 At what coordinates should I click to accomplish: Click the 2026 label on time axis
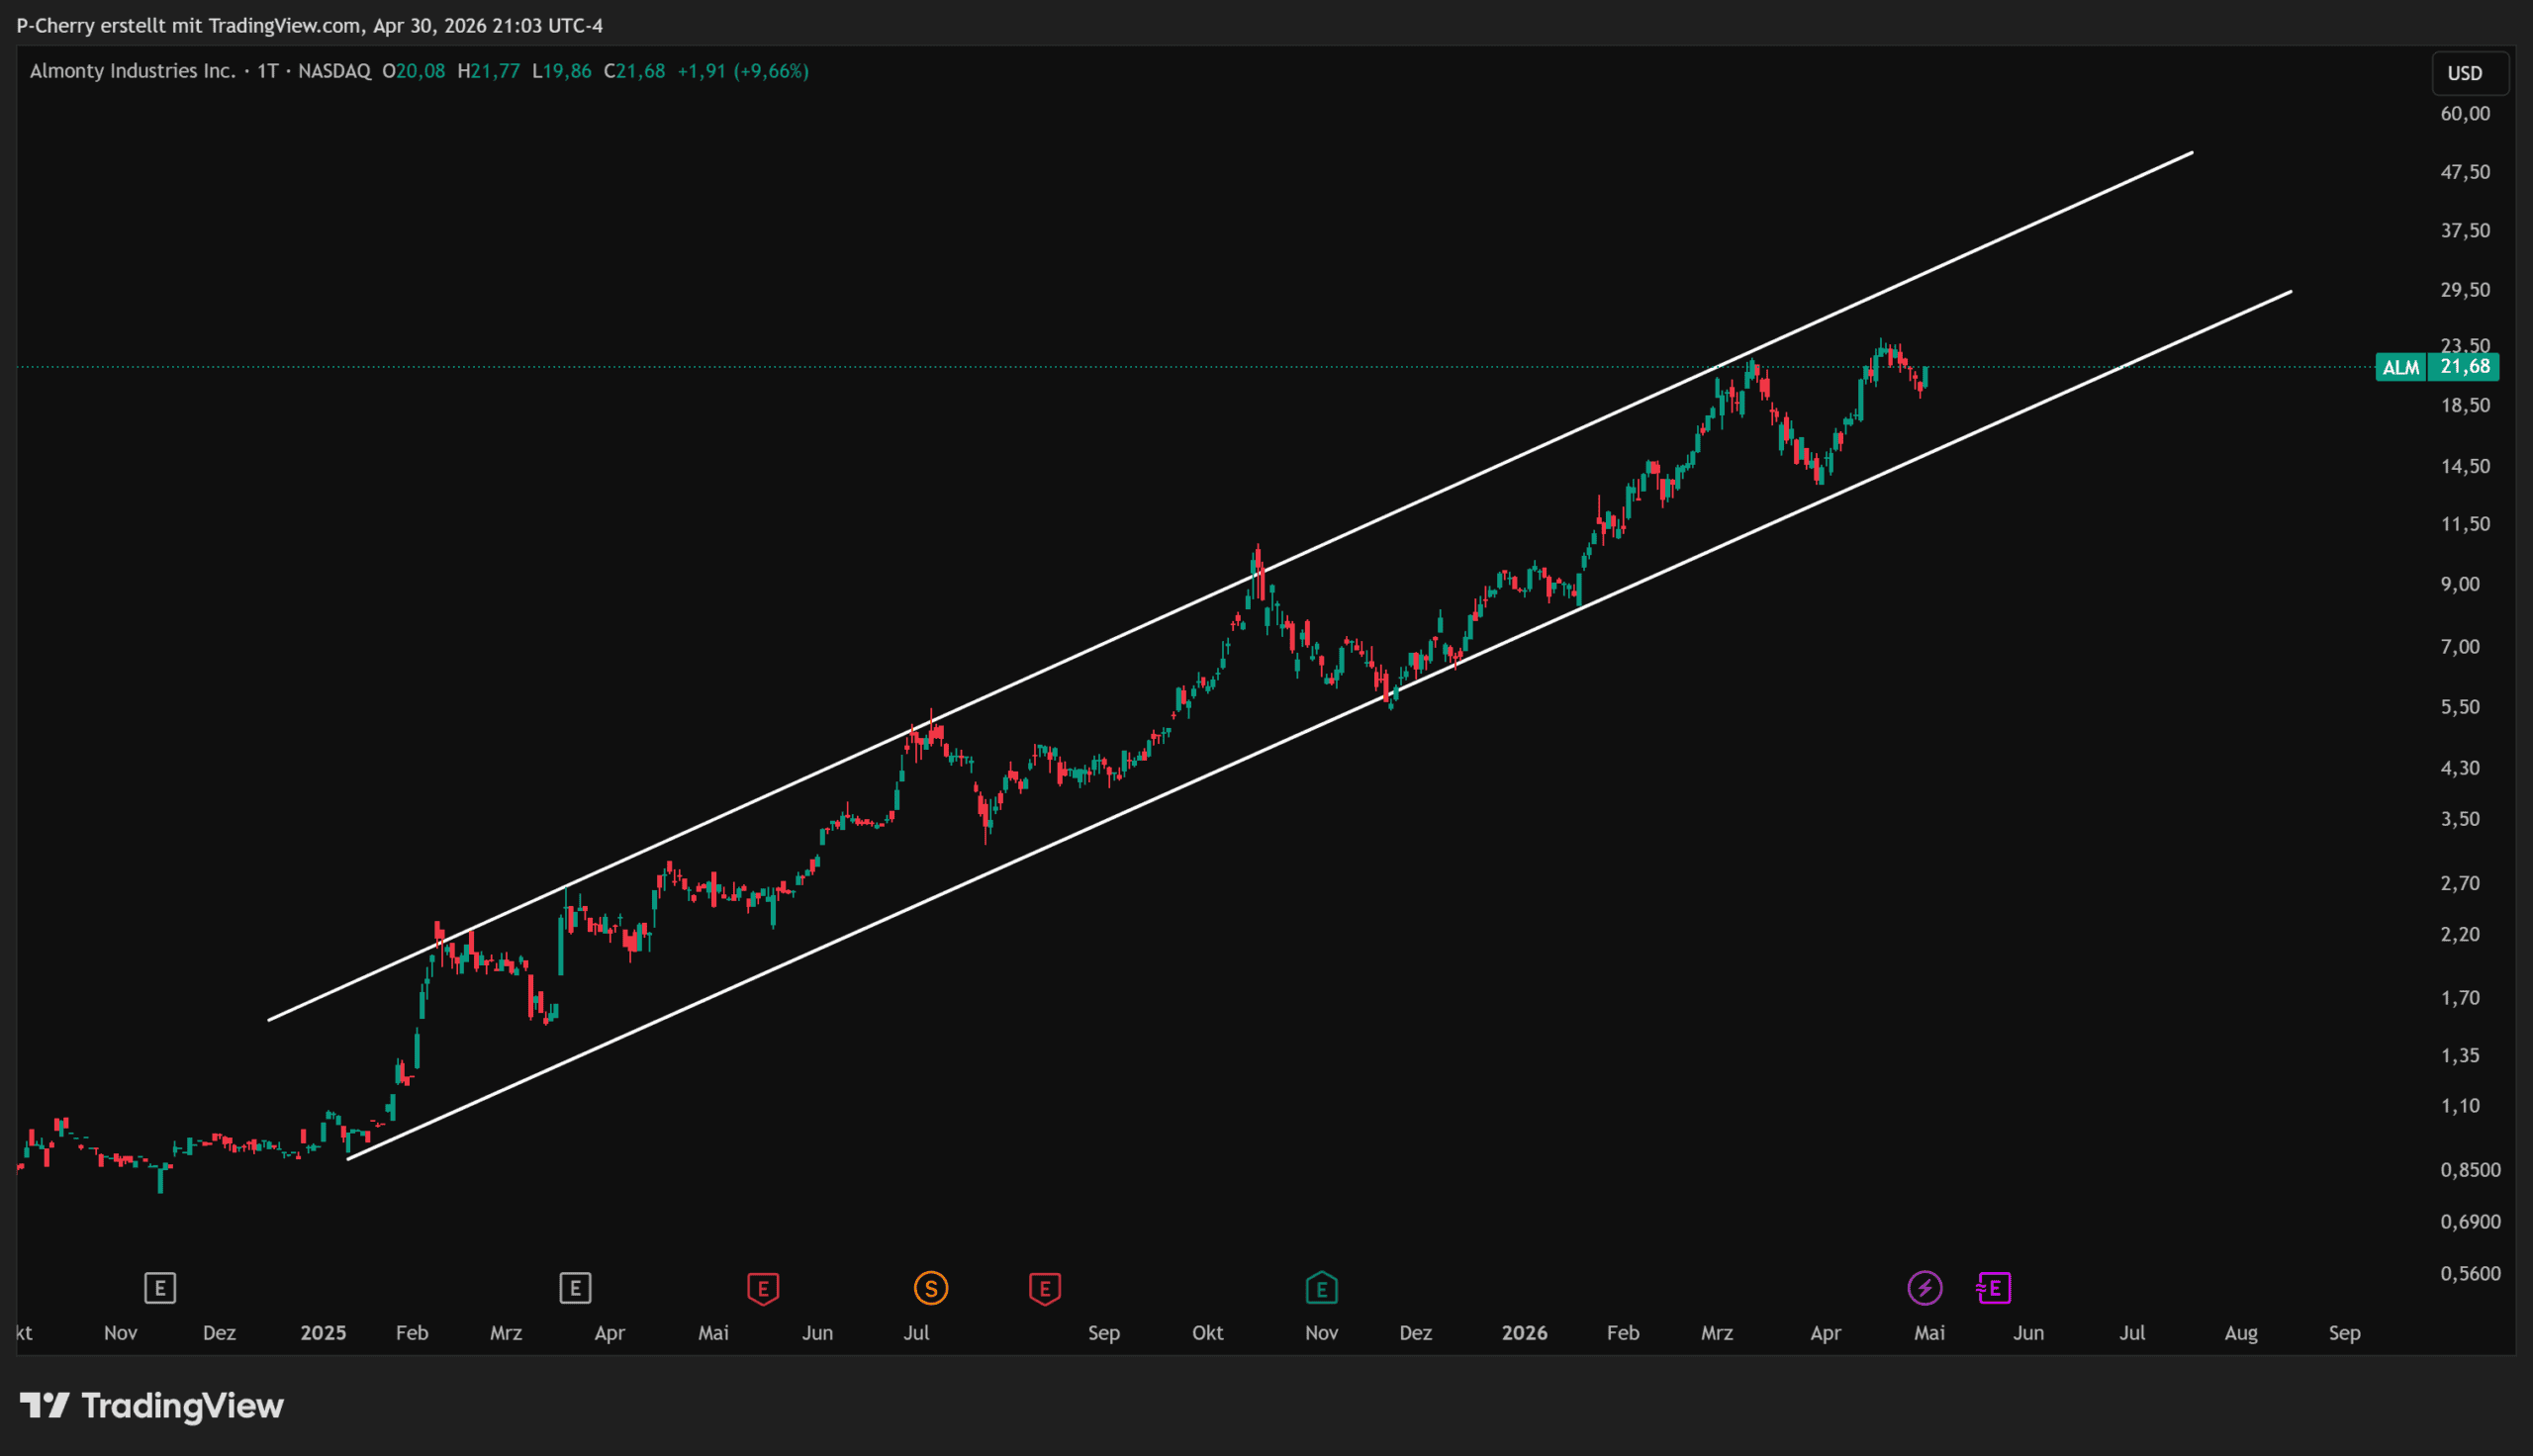click(x=1524, y=1333)
